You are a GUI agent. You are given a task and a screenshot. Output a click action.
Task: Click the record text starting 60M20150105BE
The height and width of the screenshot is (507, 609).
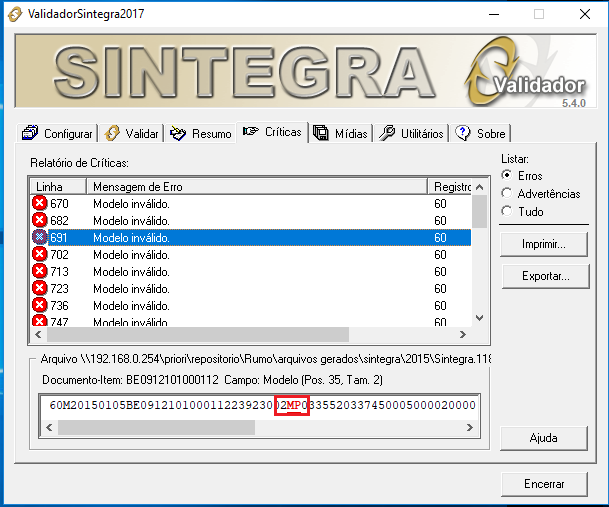262,405
